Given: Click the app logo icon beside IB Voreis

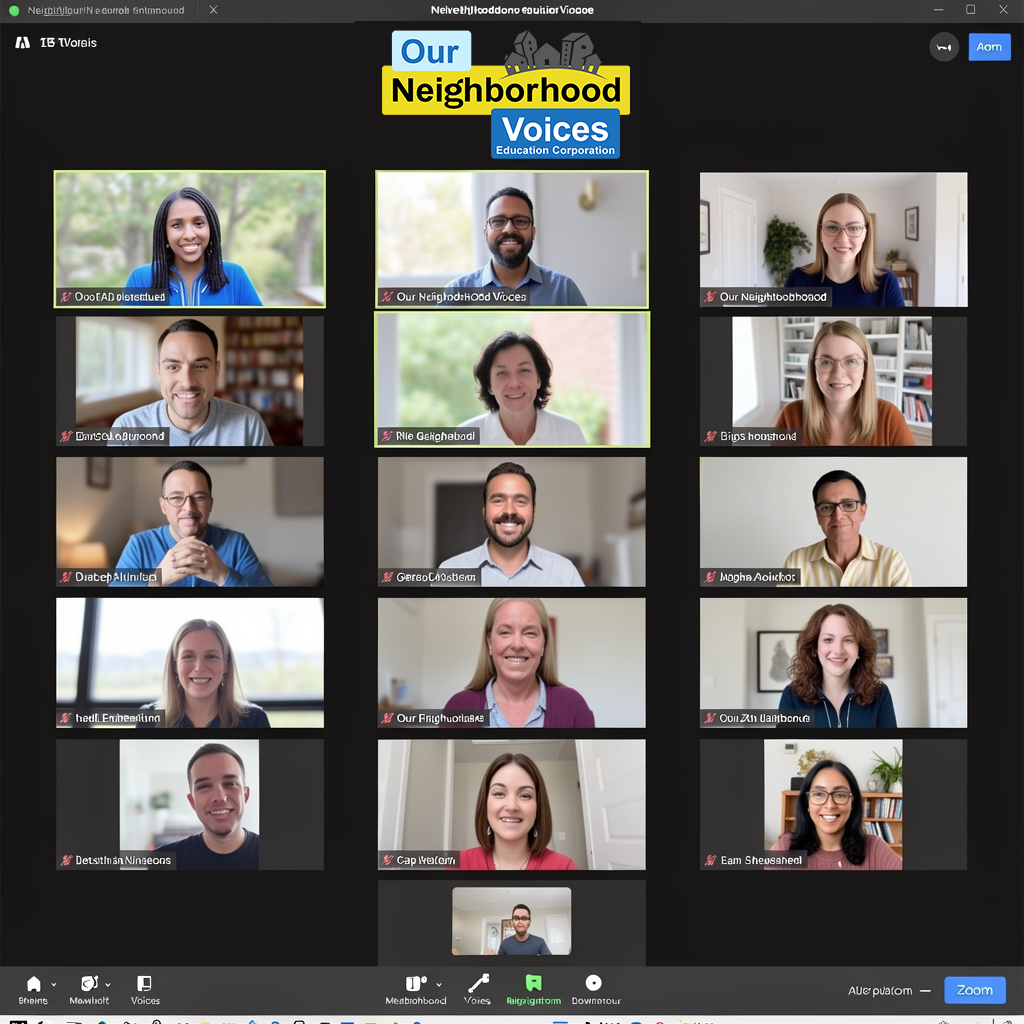Looking at the screenshot, I should pos(23,42).
